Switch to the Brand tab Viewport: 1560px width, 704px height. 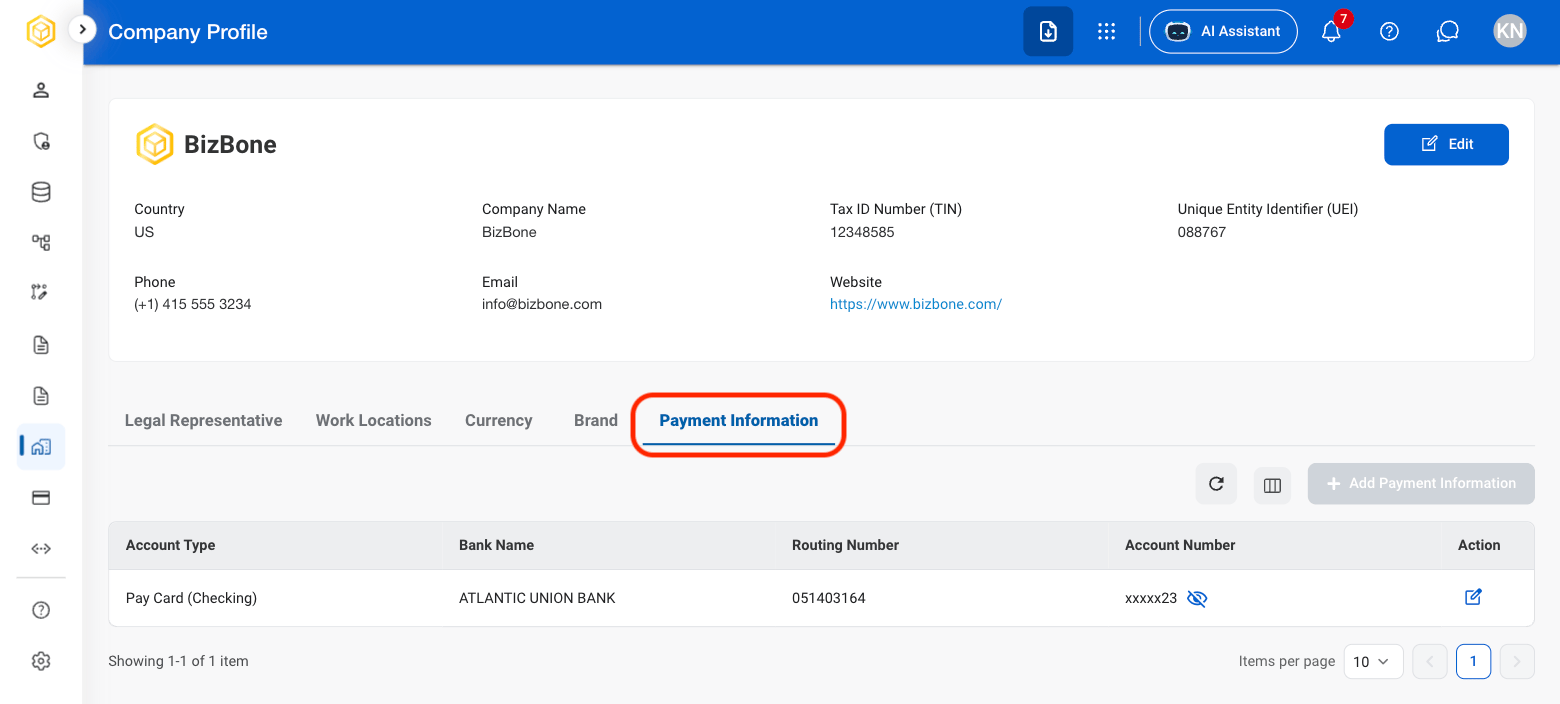pyautogui.click(x=596, y=420)
